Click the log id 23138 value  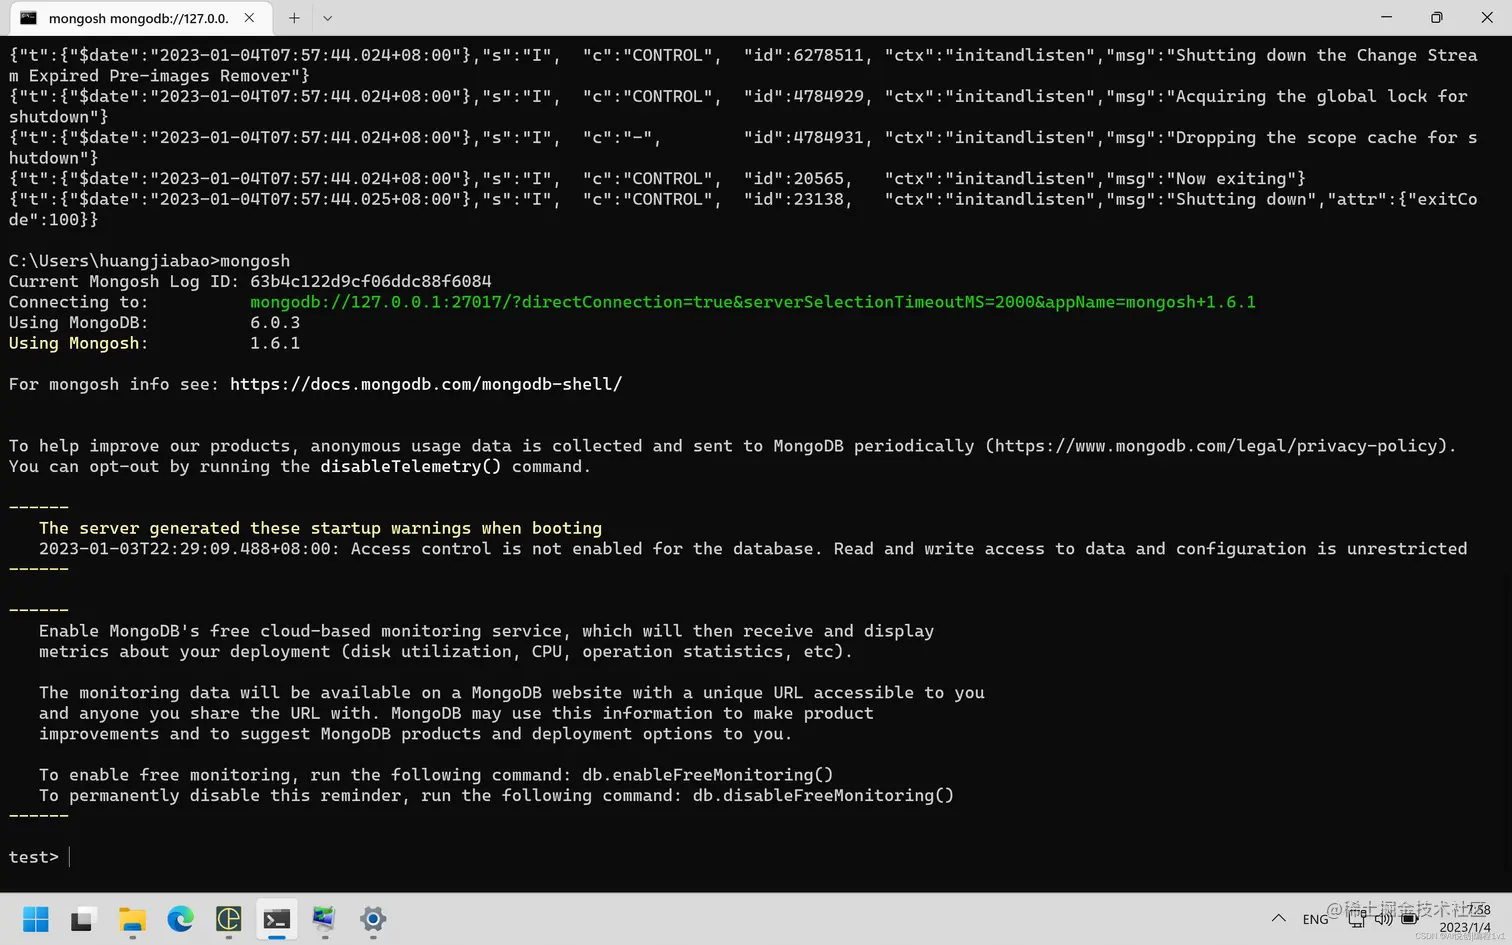pos(819,200)
